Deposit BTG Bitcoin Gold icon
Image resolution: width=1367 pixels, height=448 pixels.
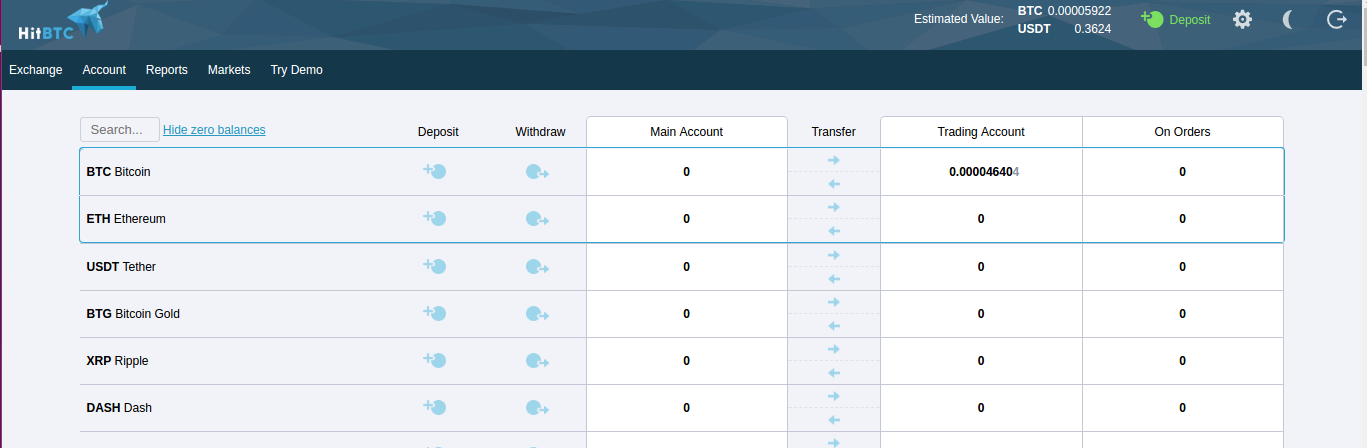435,314
